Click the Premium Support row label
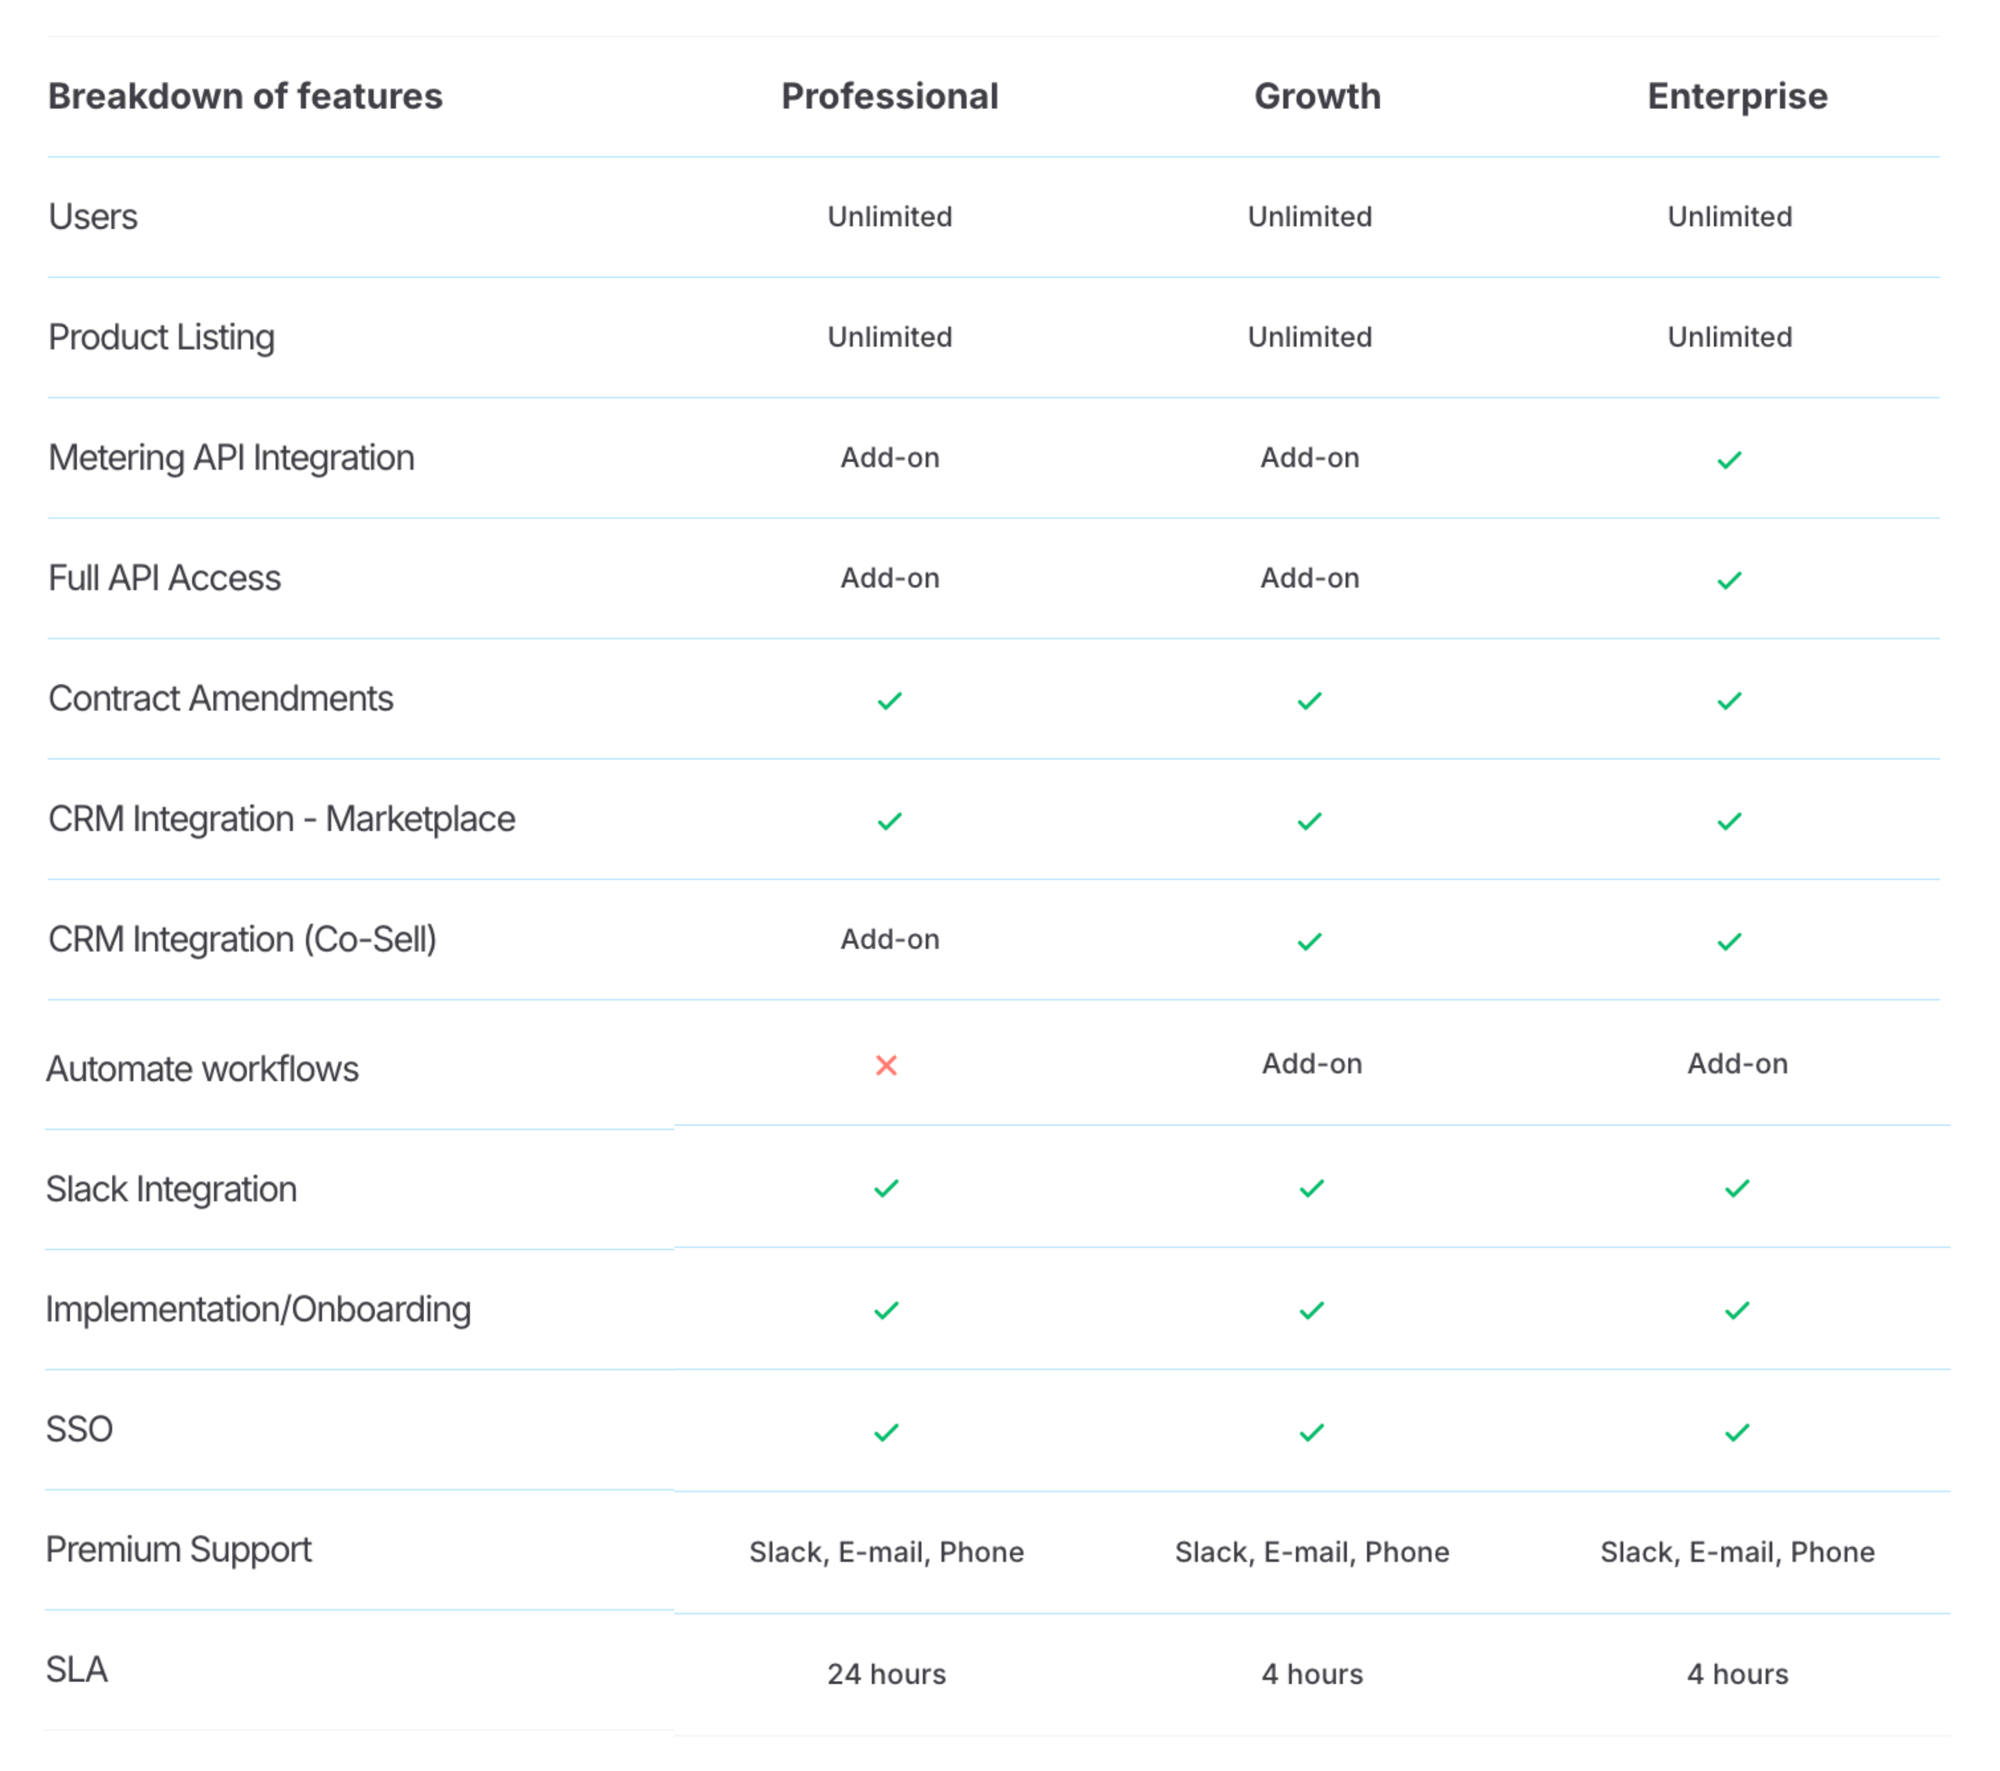Viewport: 2000px width, 1771px height. 179,1549
